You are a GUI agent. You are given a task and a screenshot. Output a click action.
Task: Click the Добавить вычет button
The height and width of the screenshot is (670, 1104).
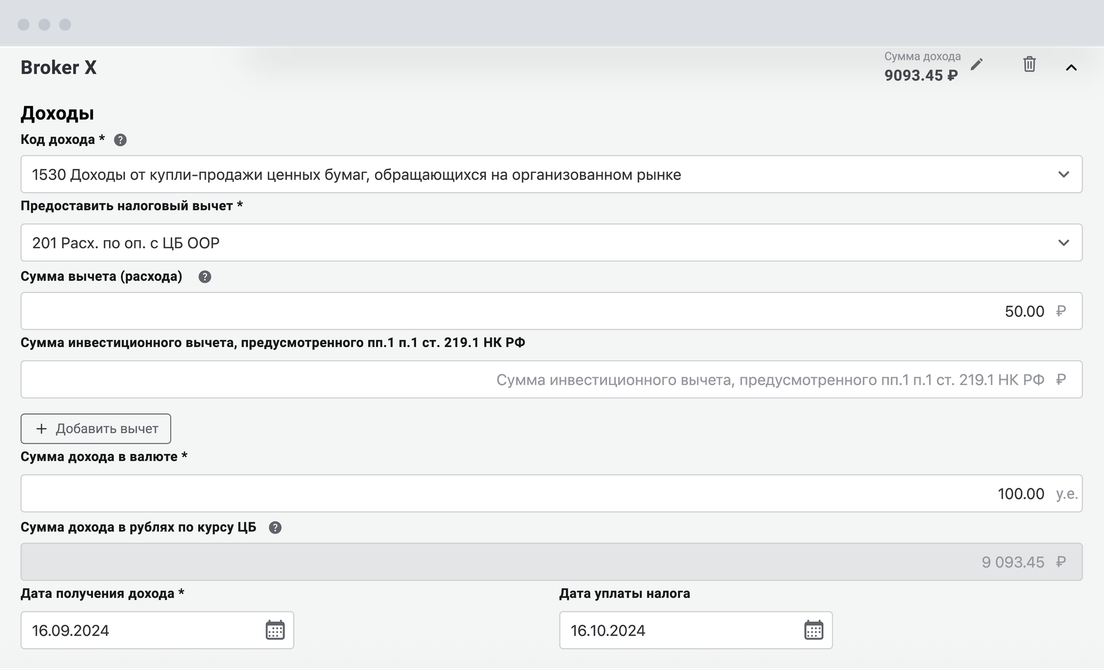pyautogui.click(x=96, y=429)
